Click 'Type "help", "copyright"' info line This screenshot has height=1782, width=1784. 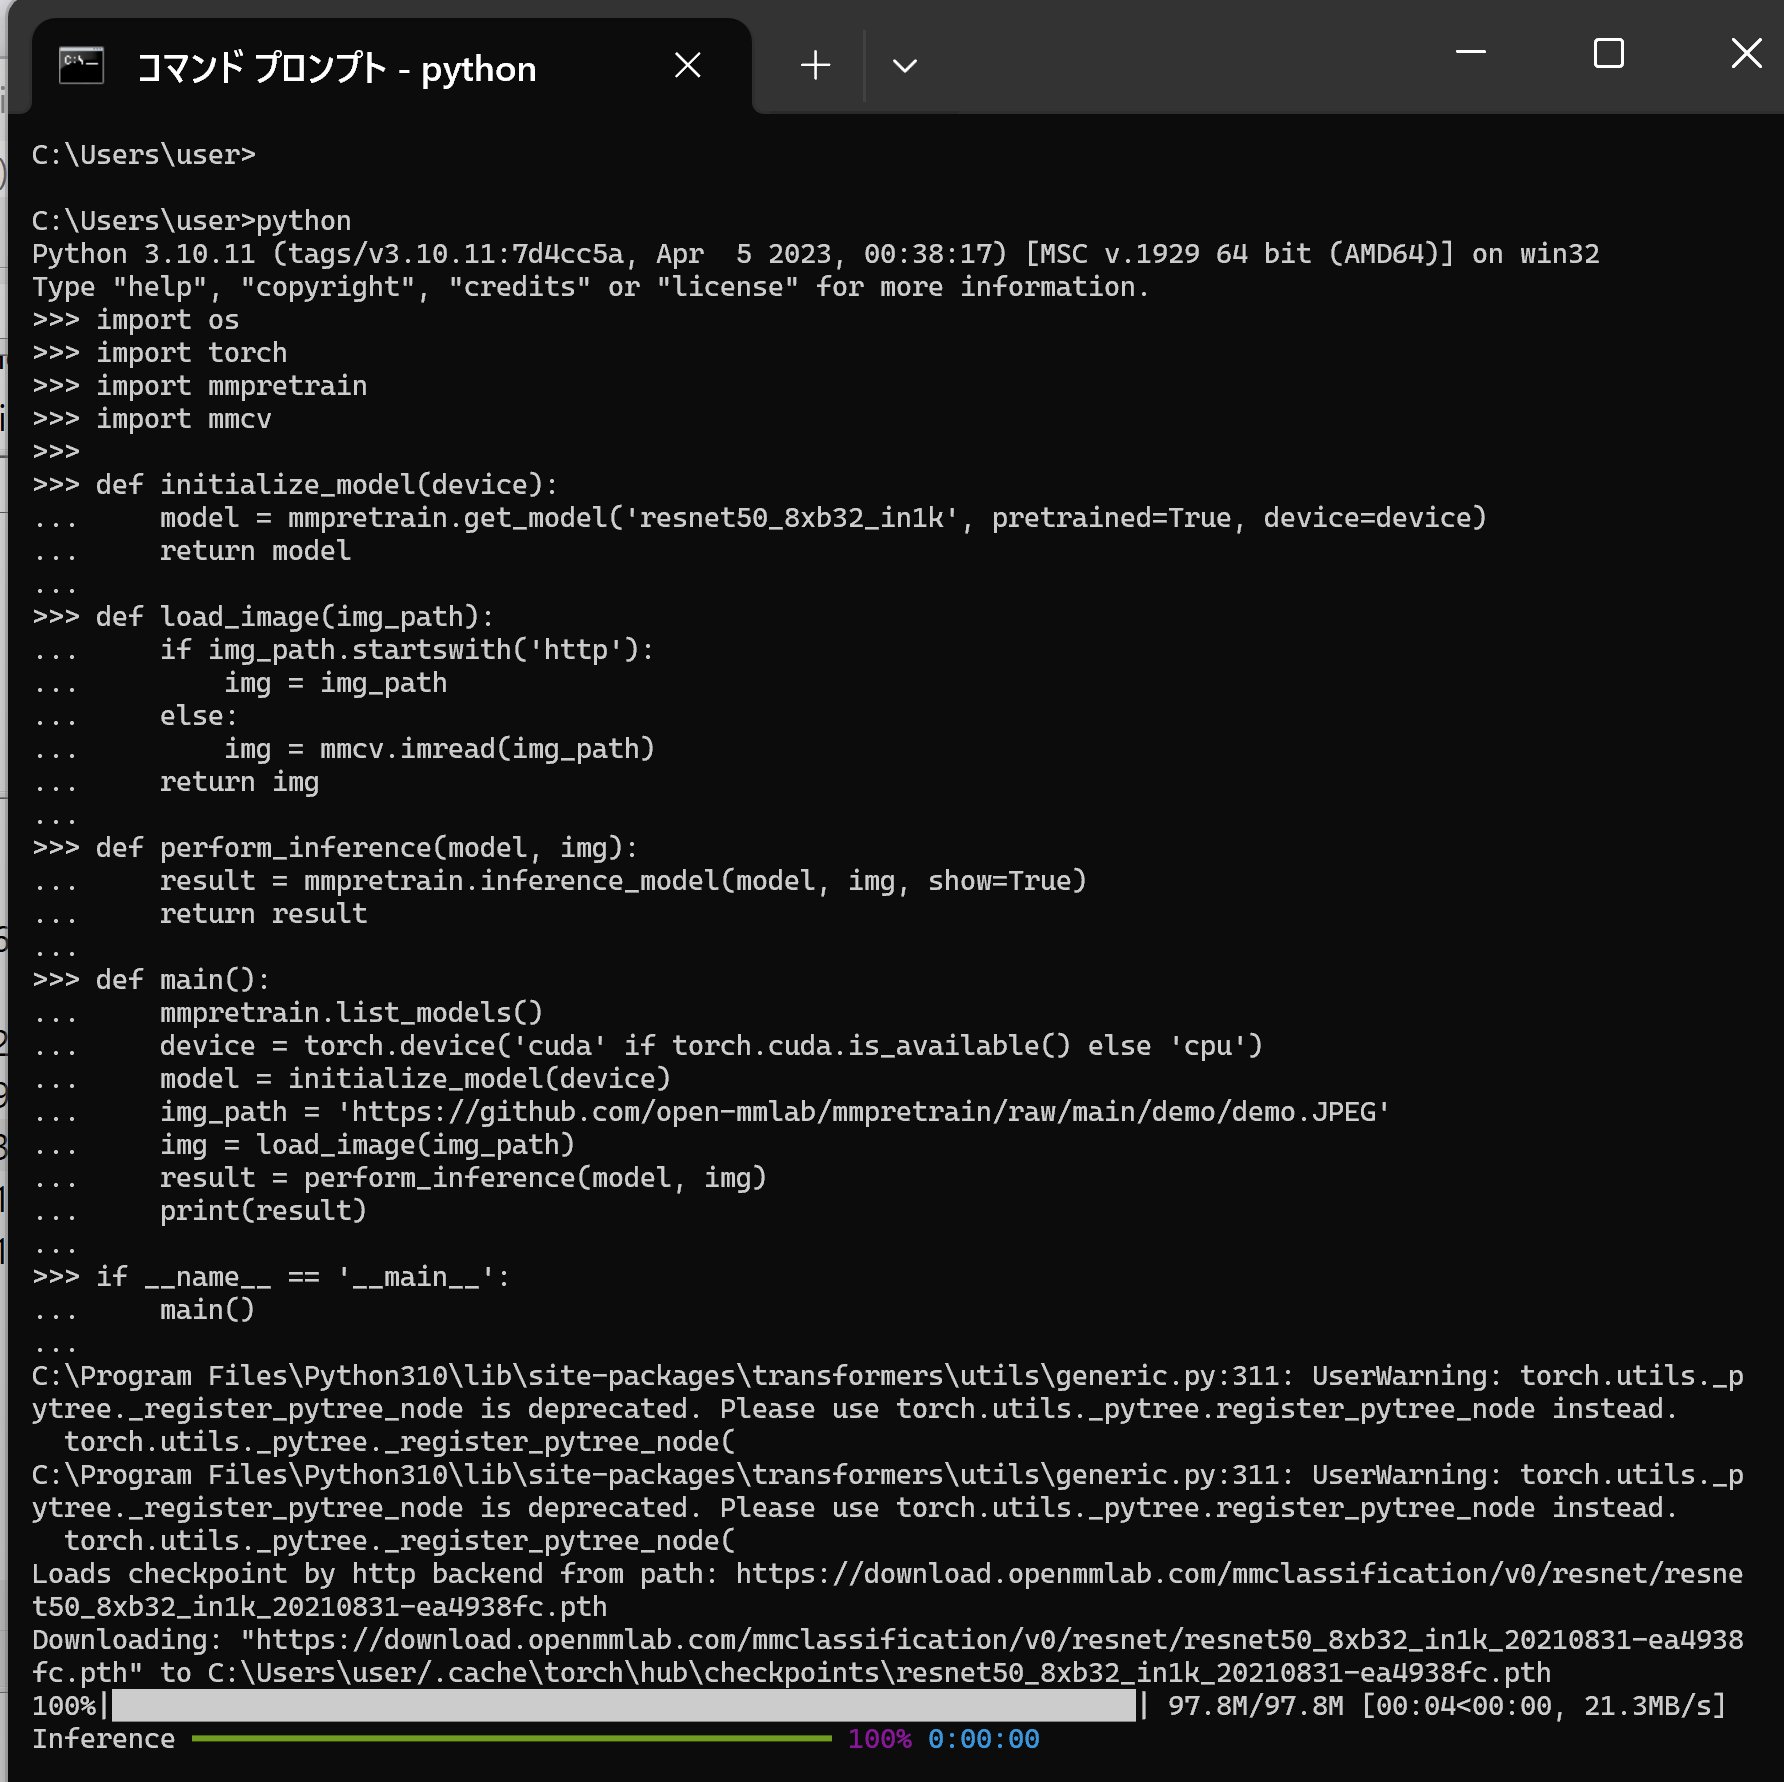point(591,287)
